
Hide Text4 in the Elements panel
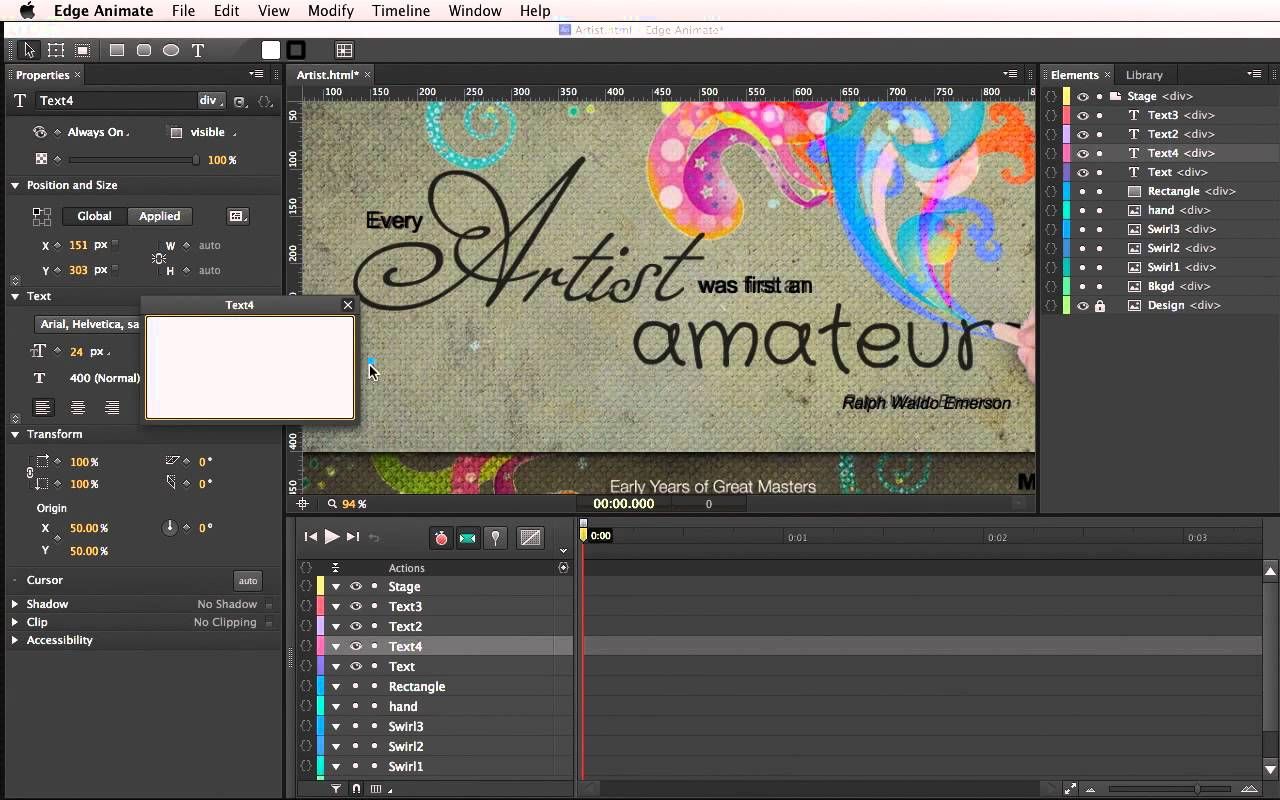(1082, 153)
